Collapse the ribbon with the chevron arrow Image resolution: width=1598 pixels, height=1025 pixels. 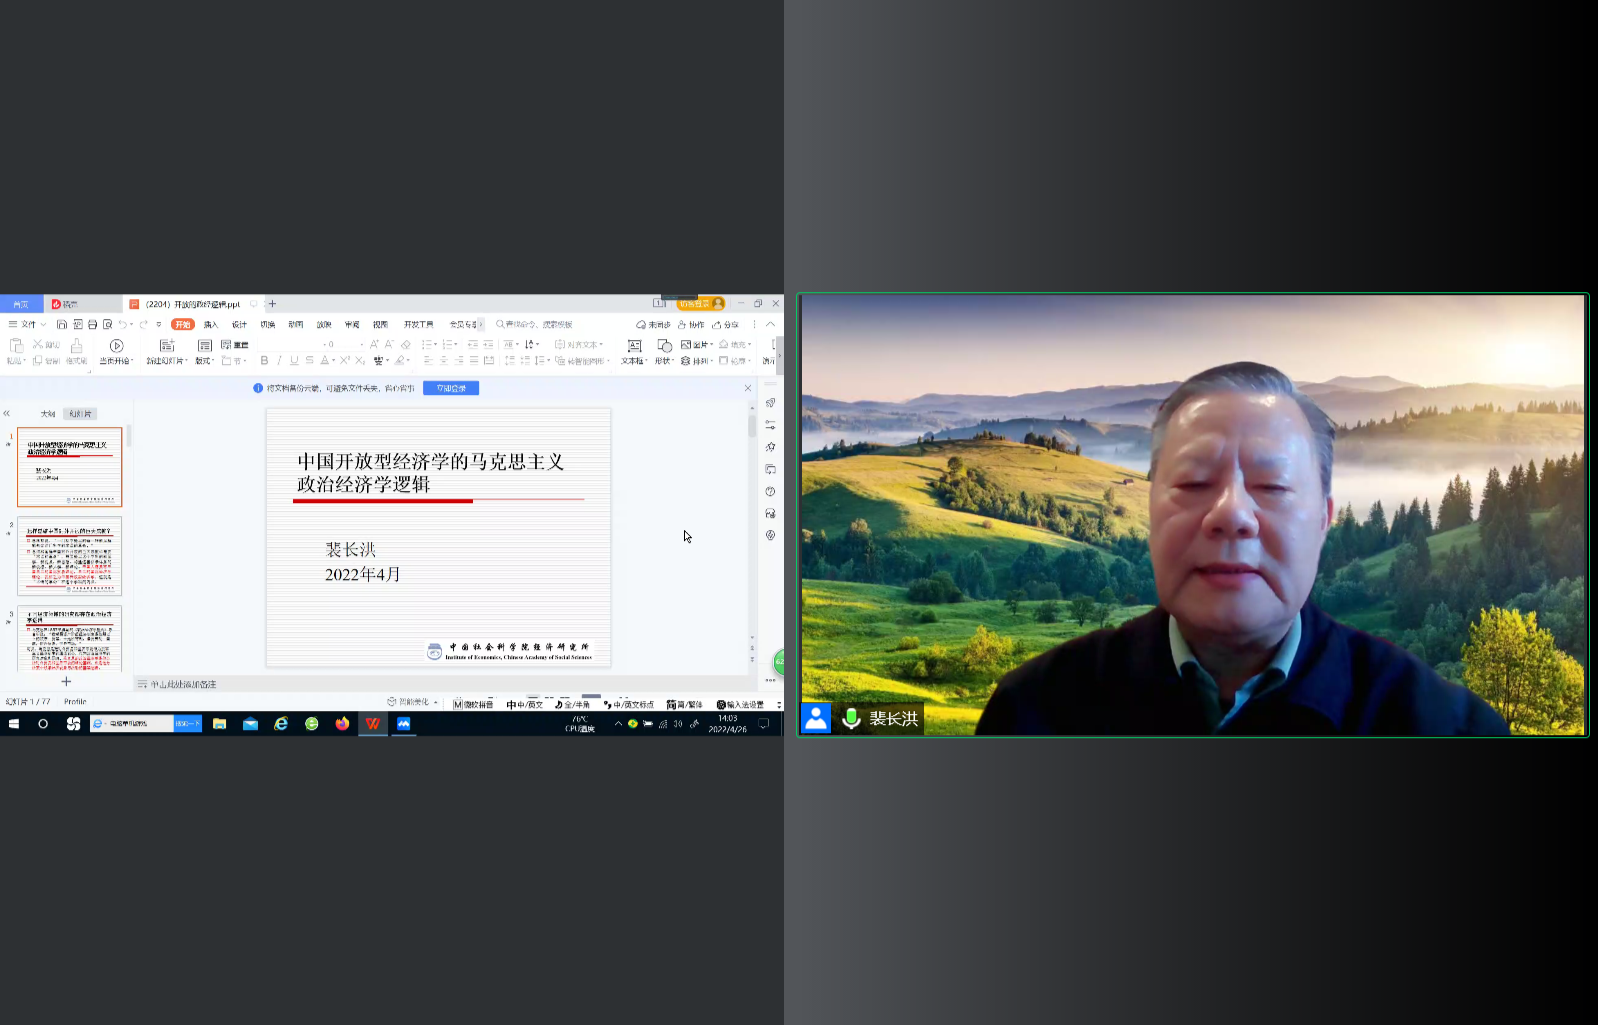click(x=770, y=324)
